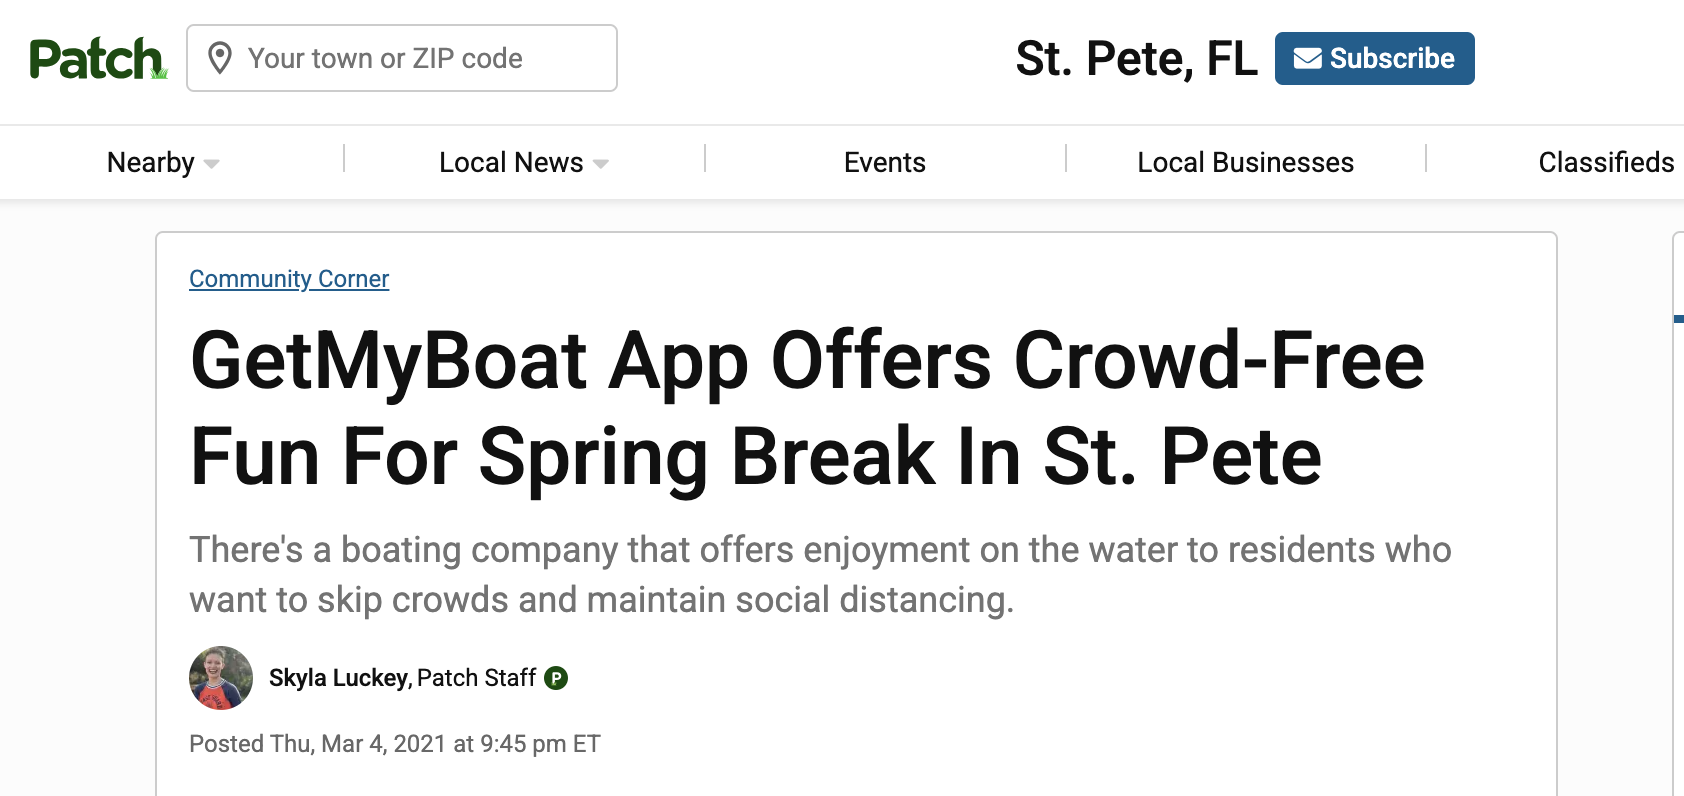1684x796 pixels.
Task: Click the envelope icon in Subscribe
Action: 1307,59
